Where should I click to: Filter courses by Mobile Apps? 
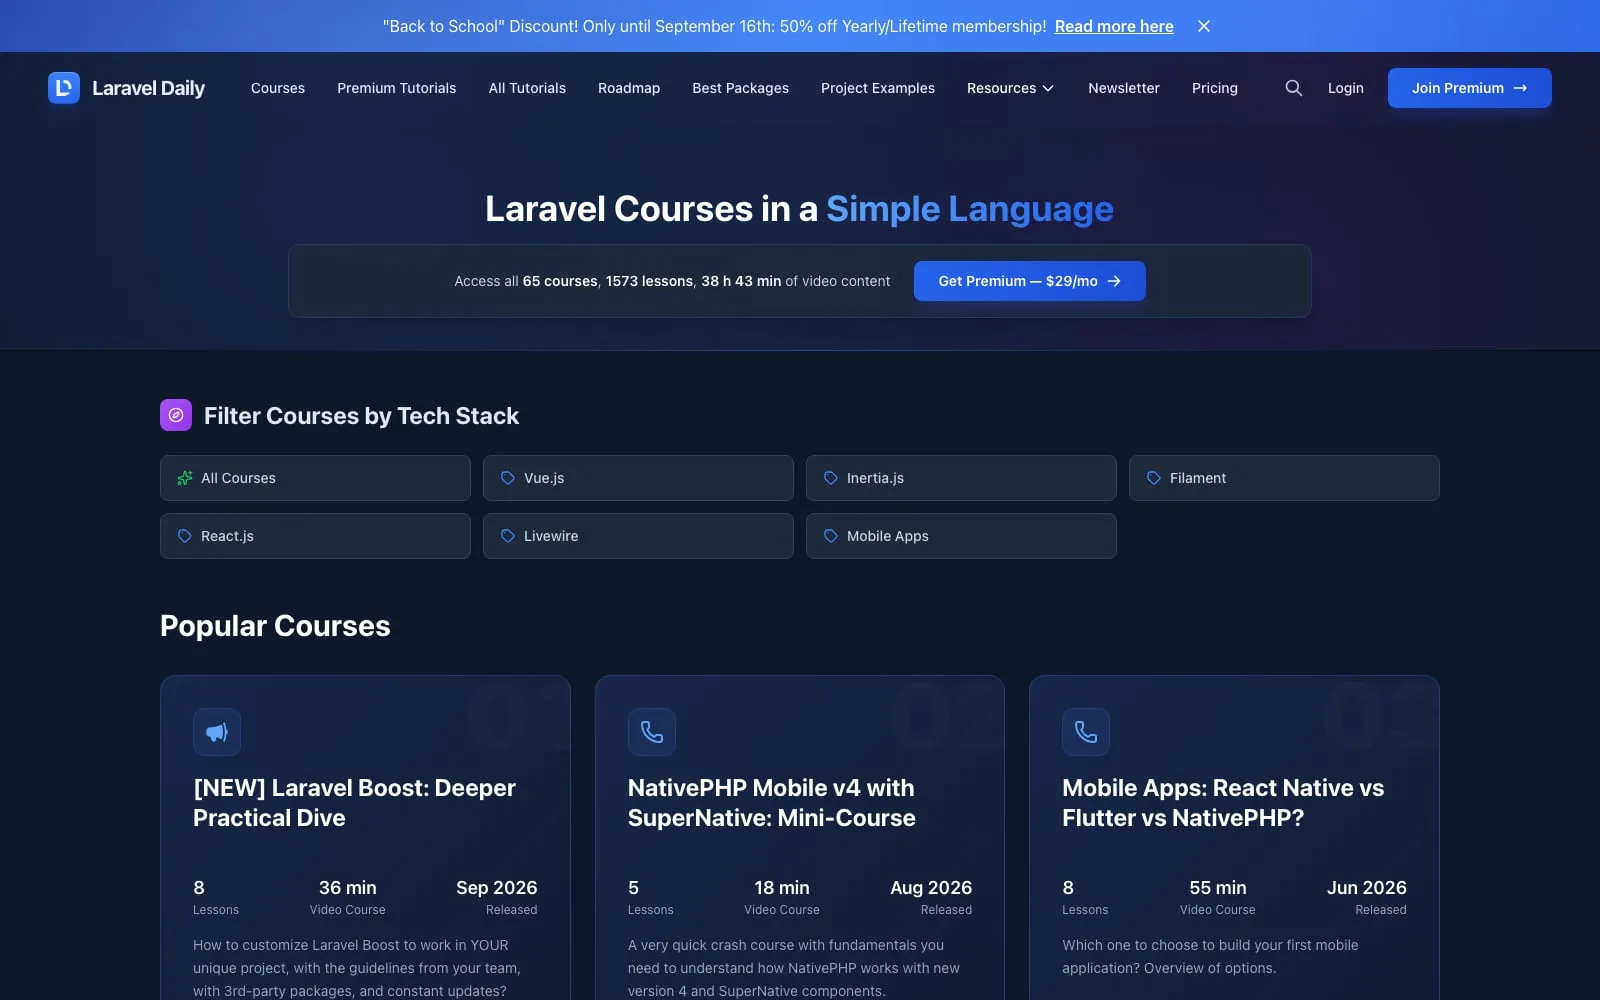[961, 536]
